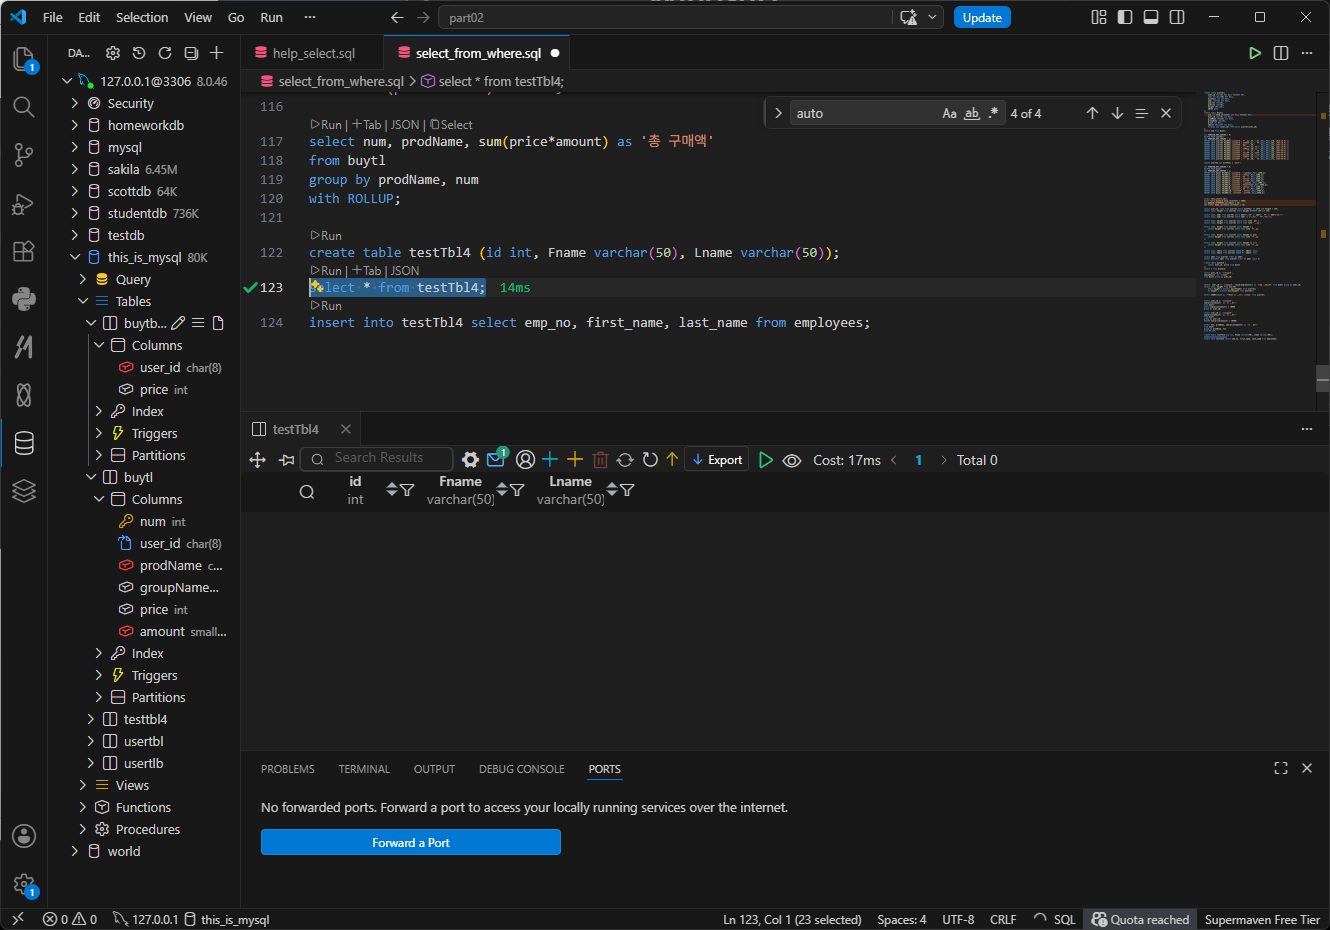Open the Source Control view

24,155
